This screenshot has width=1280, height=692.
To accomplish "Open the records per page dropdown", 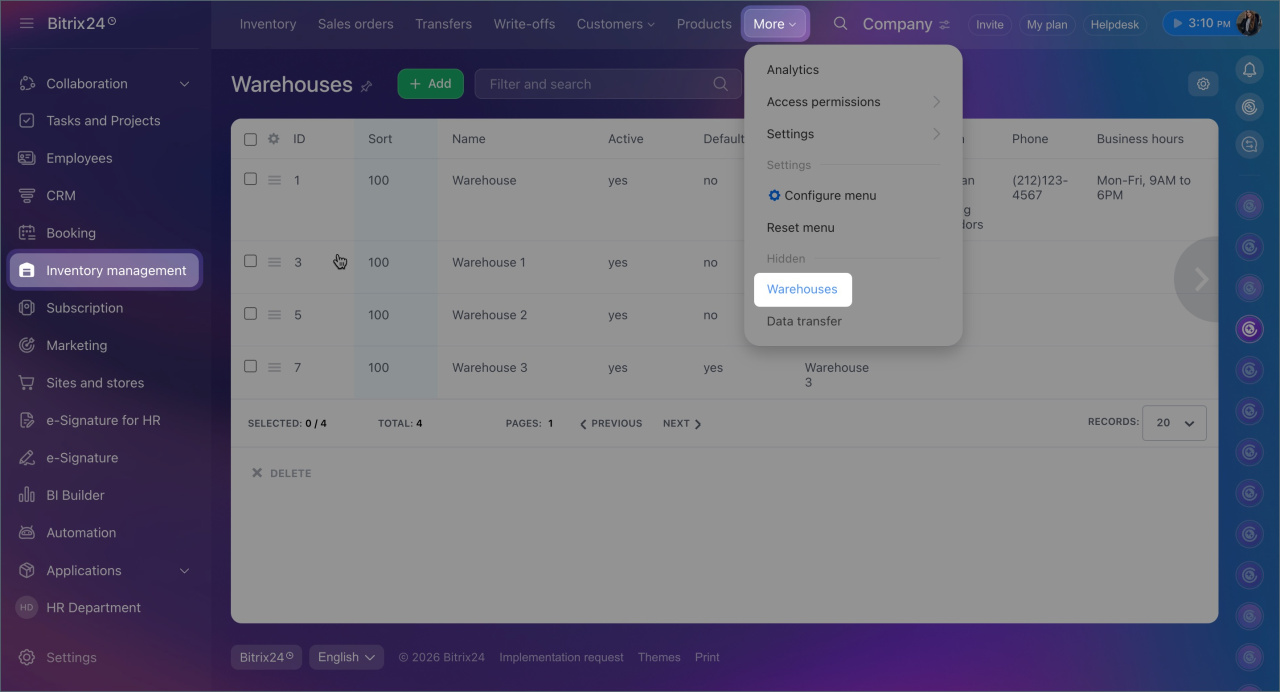I will point(1175,423).
